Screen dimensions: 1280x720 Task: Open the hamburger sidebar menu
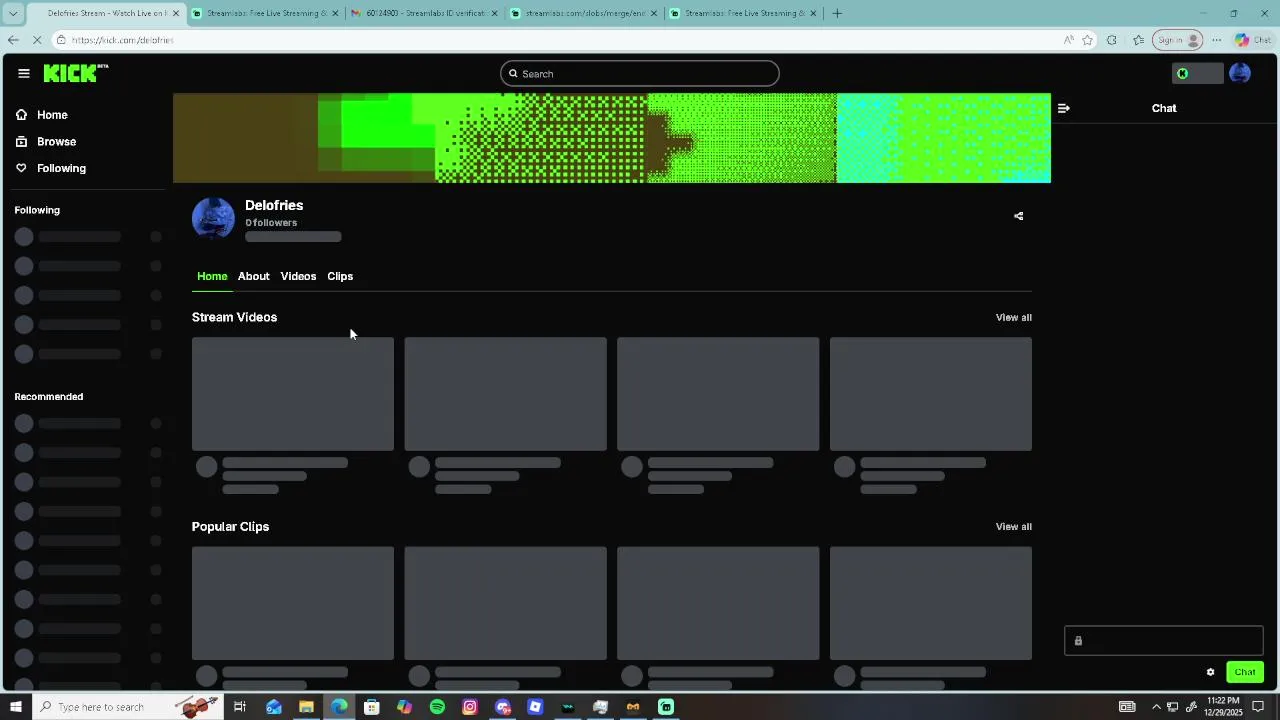tap(23, 73)
